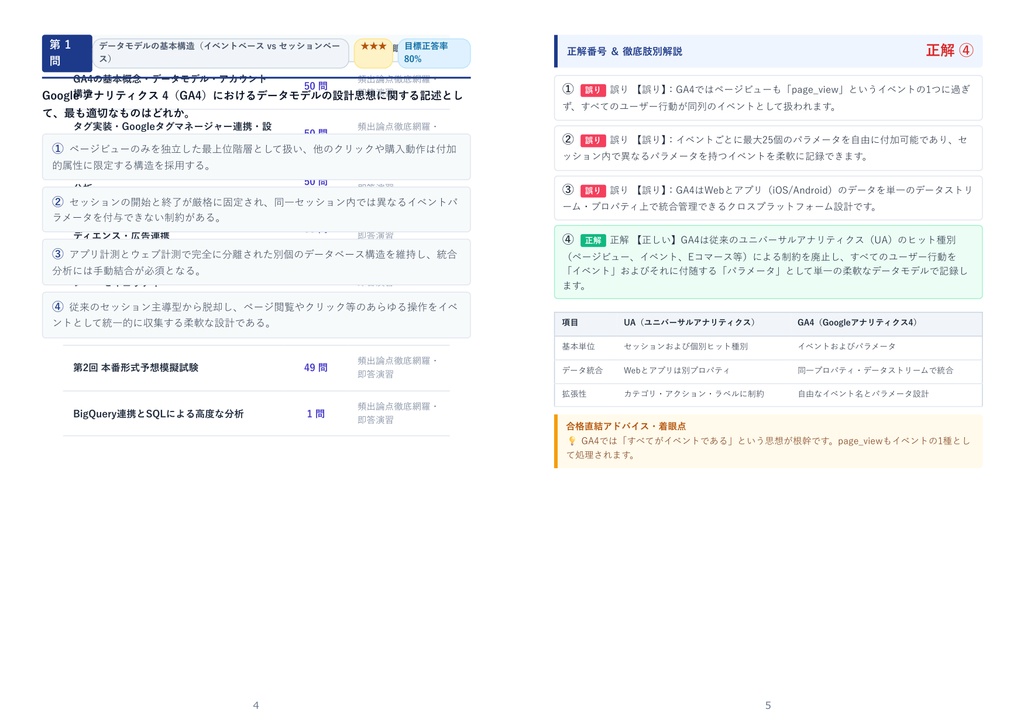Click the 基本単位 table cell
Screen dimensions: 1024x727
click(578, 347)
